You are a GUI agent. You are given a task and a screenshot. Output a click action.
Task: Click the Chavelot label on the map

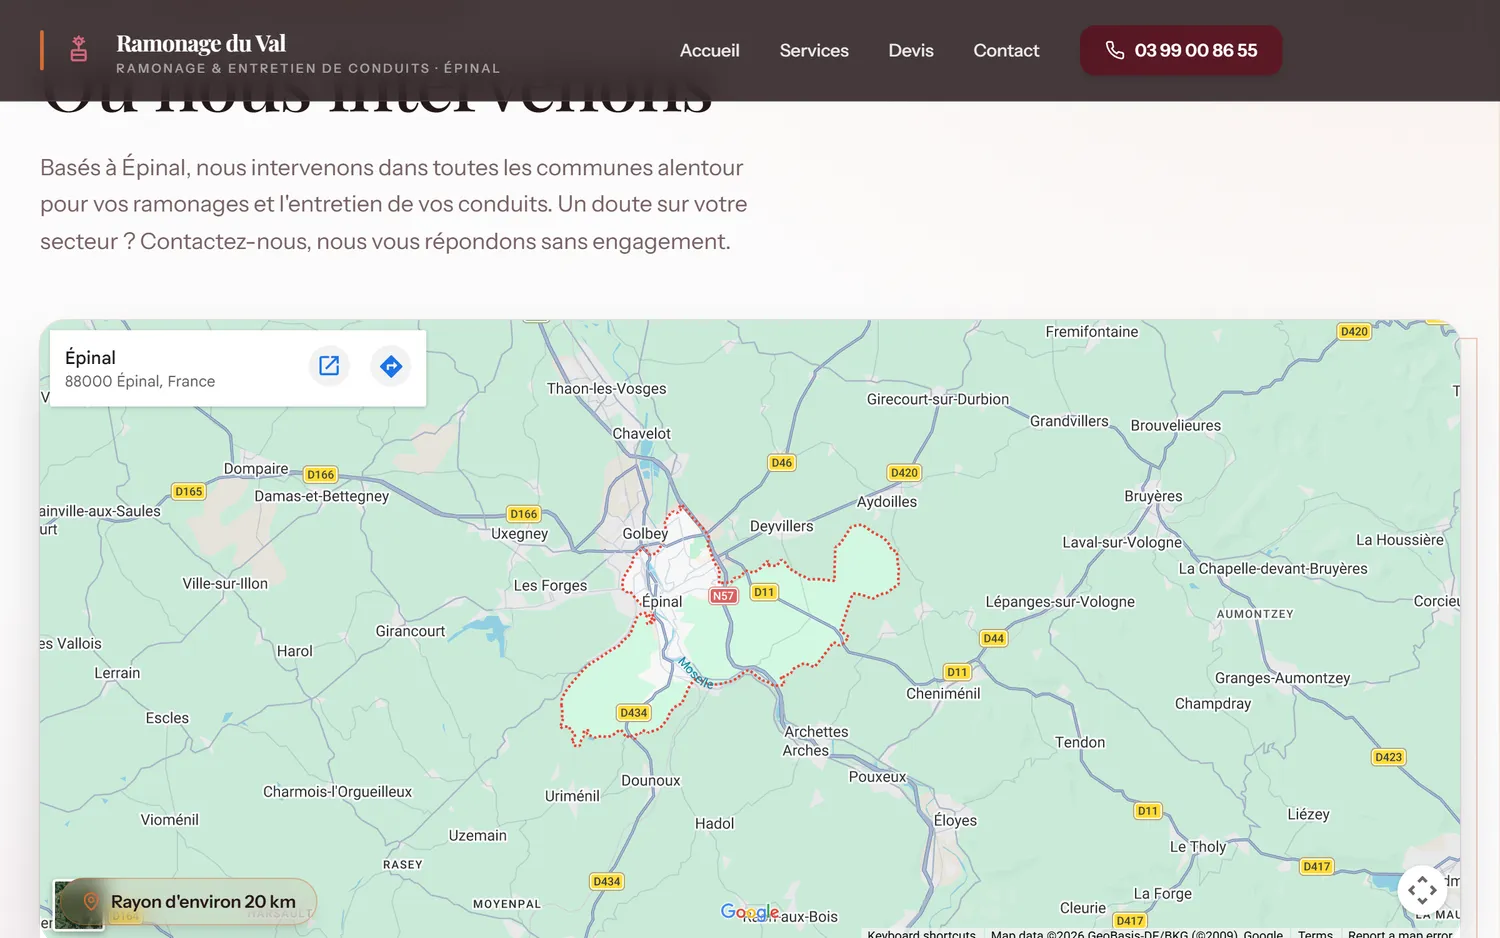click(641, 434)
